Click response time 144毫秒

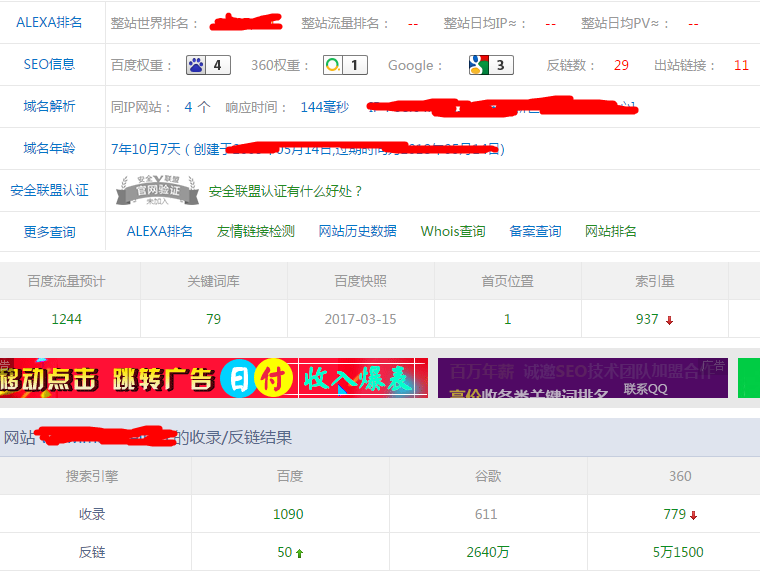[324, 107]
